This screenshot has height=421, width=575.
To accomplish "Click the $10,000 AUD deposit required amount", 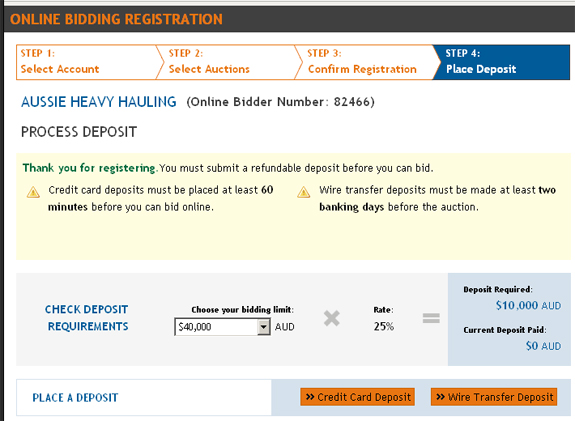I will pyautogui.click(x=528, y=305).
